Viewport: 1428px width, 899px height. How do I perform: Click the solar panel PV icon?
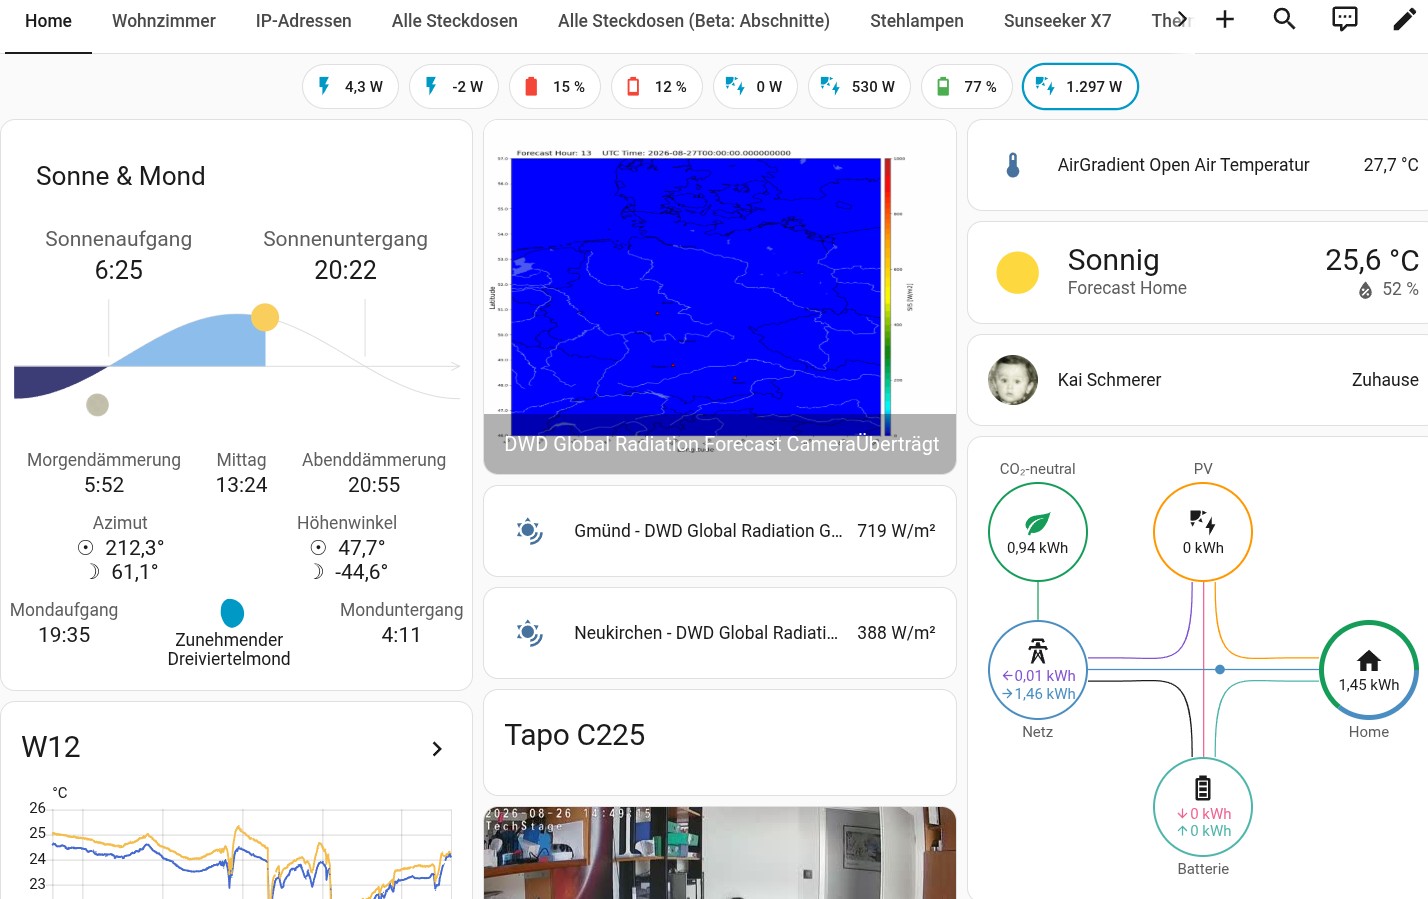pos(1203,521)
